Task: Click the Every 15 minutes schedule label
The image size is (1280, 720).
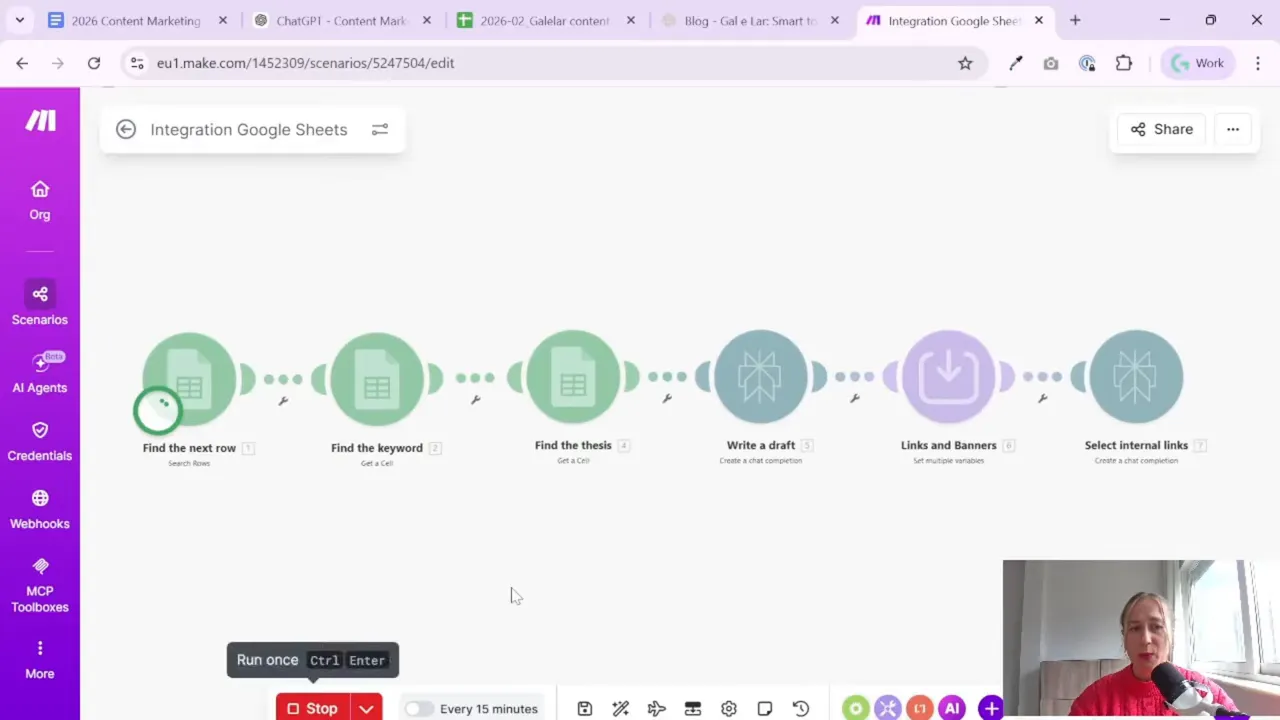Action: pyautogui.click(x=489, y=709)
